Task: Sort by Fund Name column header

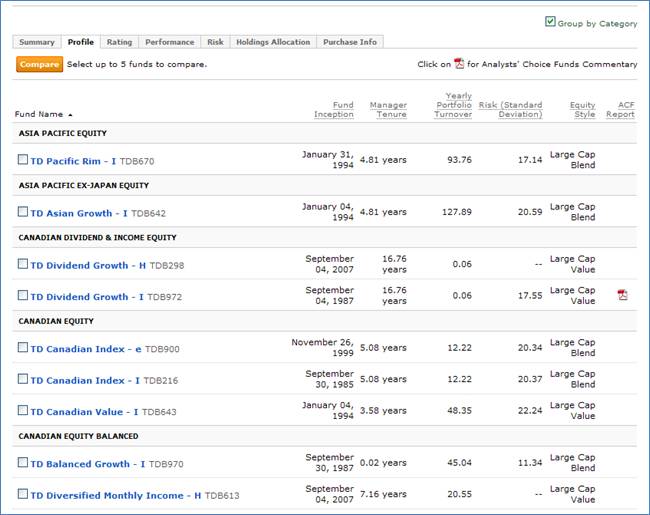Action: coord(39,114)
